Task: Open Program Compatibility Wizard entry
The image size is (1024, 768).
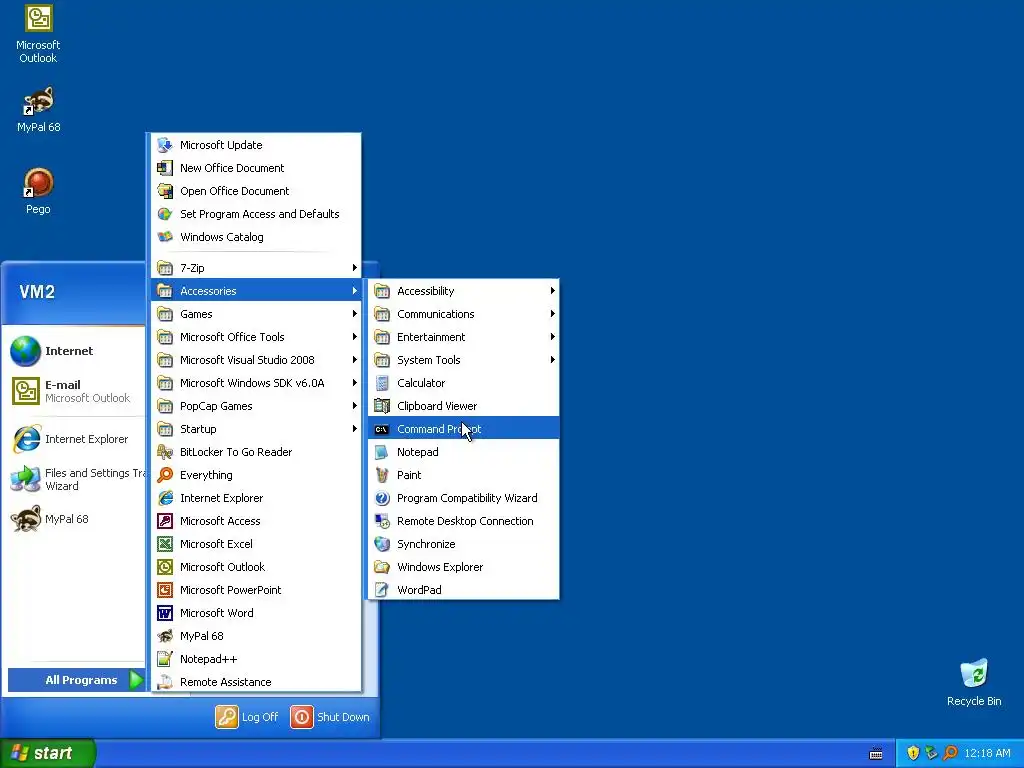Action: 464,498
